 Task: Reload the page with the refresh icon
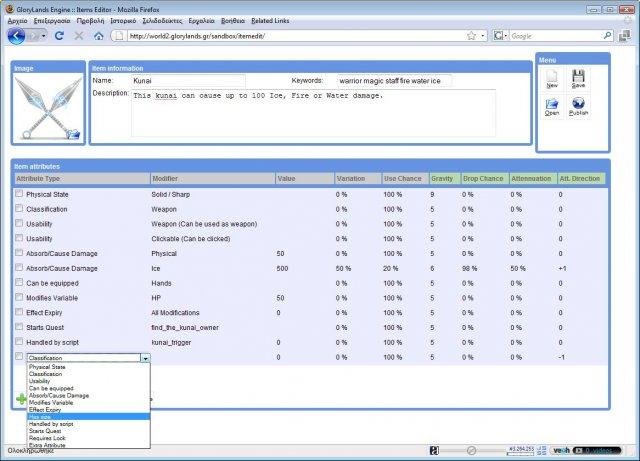tap(59, 35)
